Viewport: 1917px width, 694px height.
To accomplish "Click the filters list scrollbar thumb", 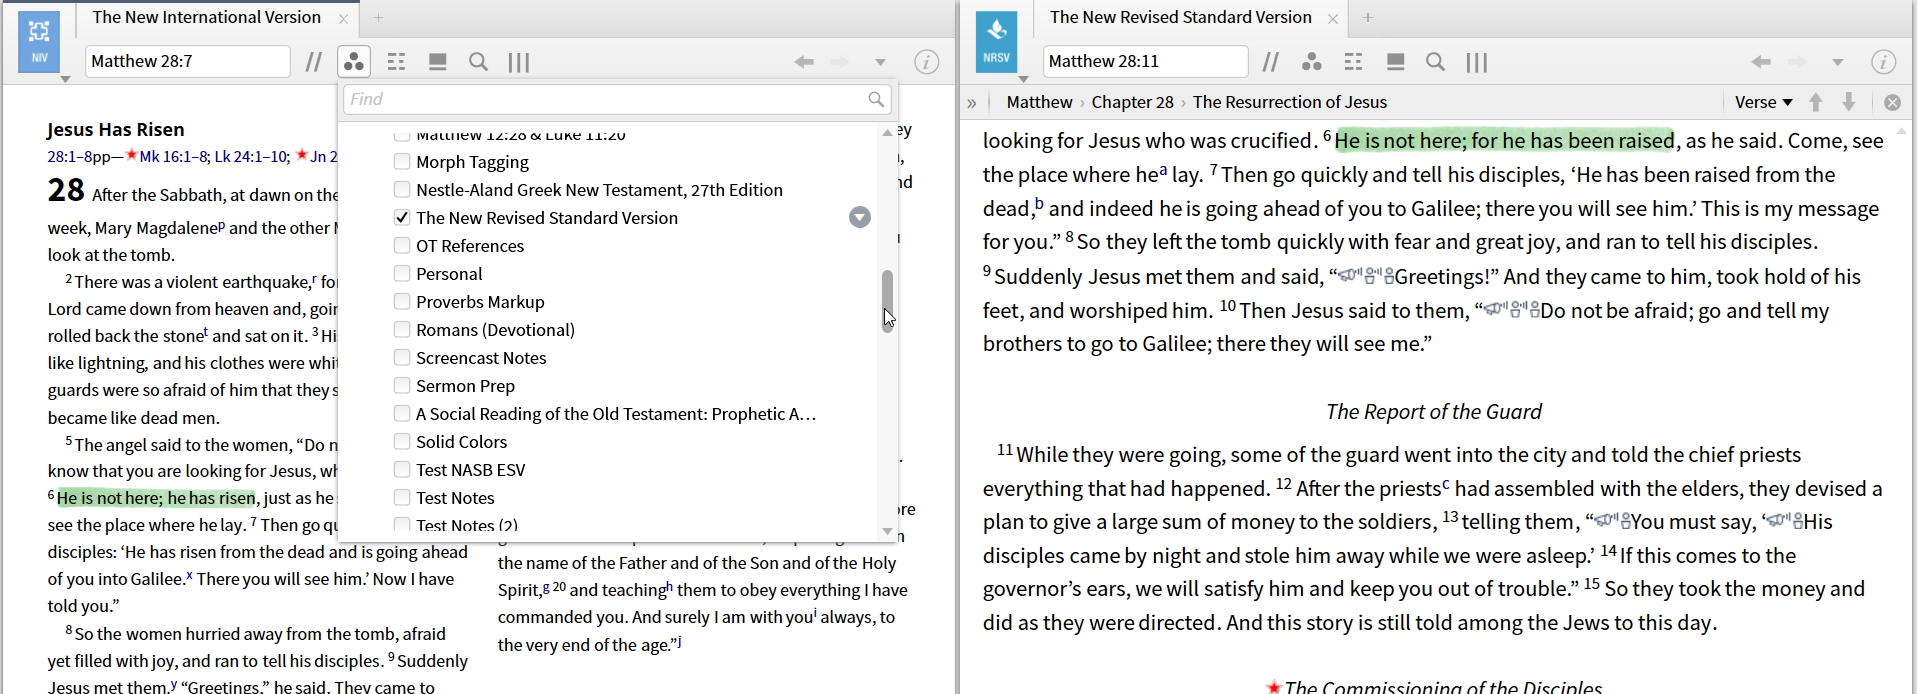I will pos(887,301).
